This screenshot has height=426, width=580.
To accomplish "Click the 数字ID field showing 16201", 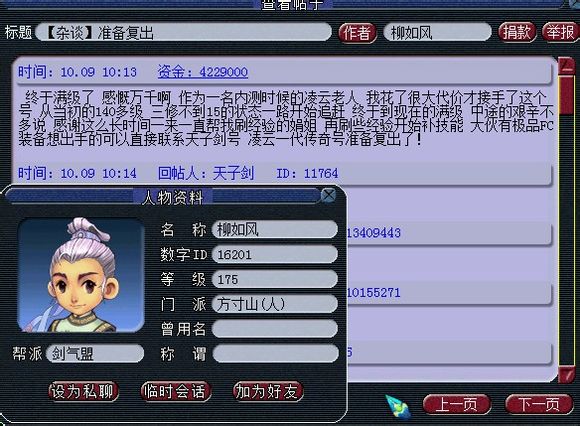I will coord(274,255).
